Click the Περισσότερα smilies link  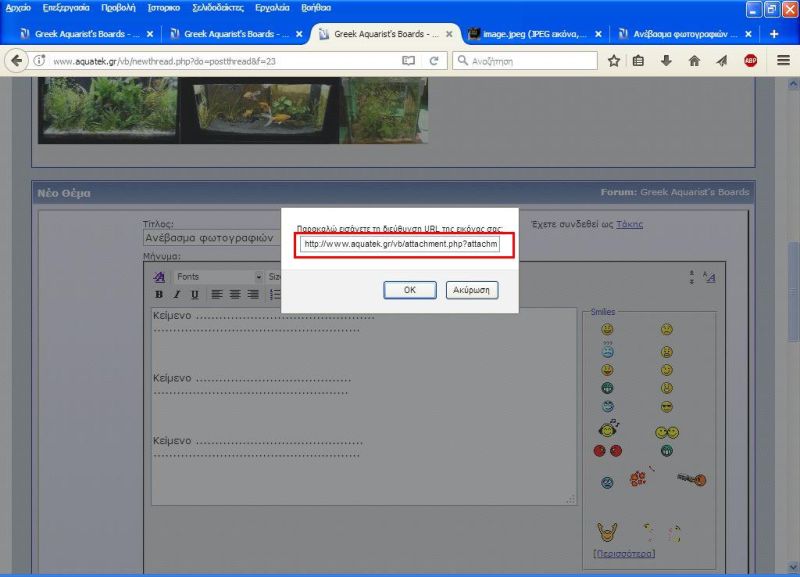coord(624,553)
